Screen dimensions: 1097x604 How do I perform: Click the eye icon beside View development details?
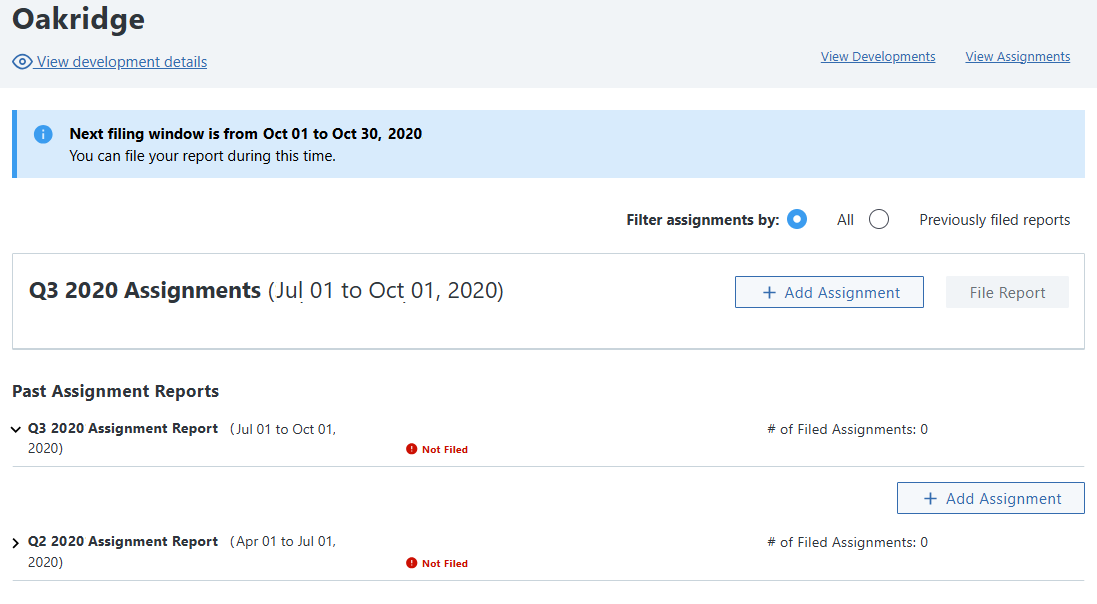point(22,62)
